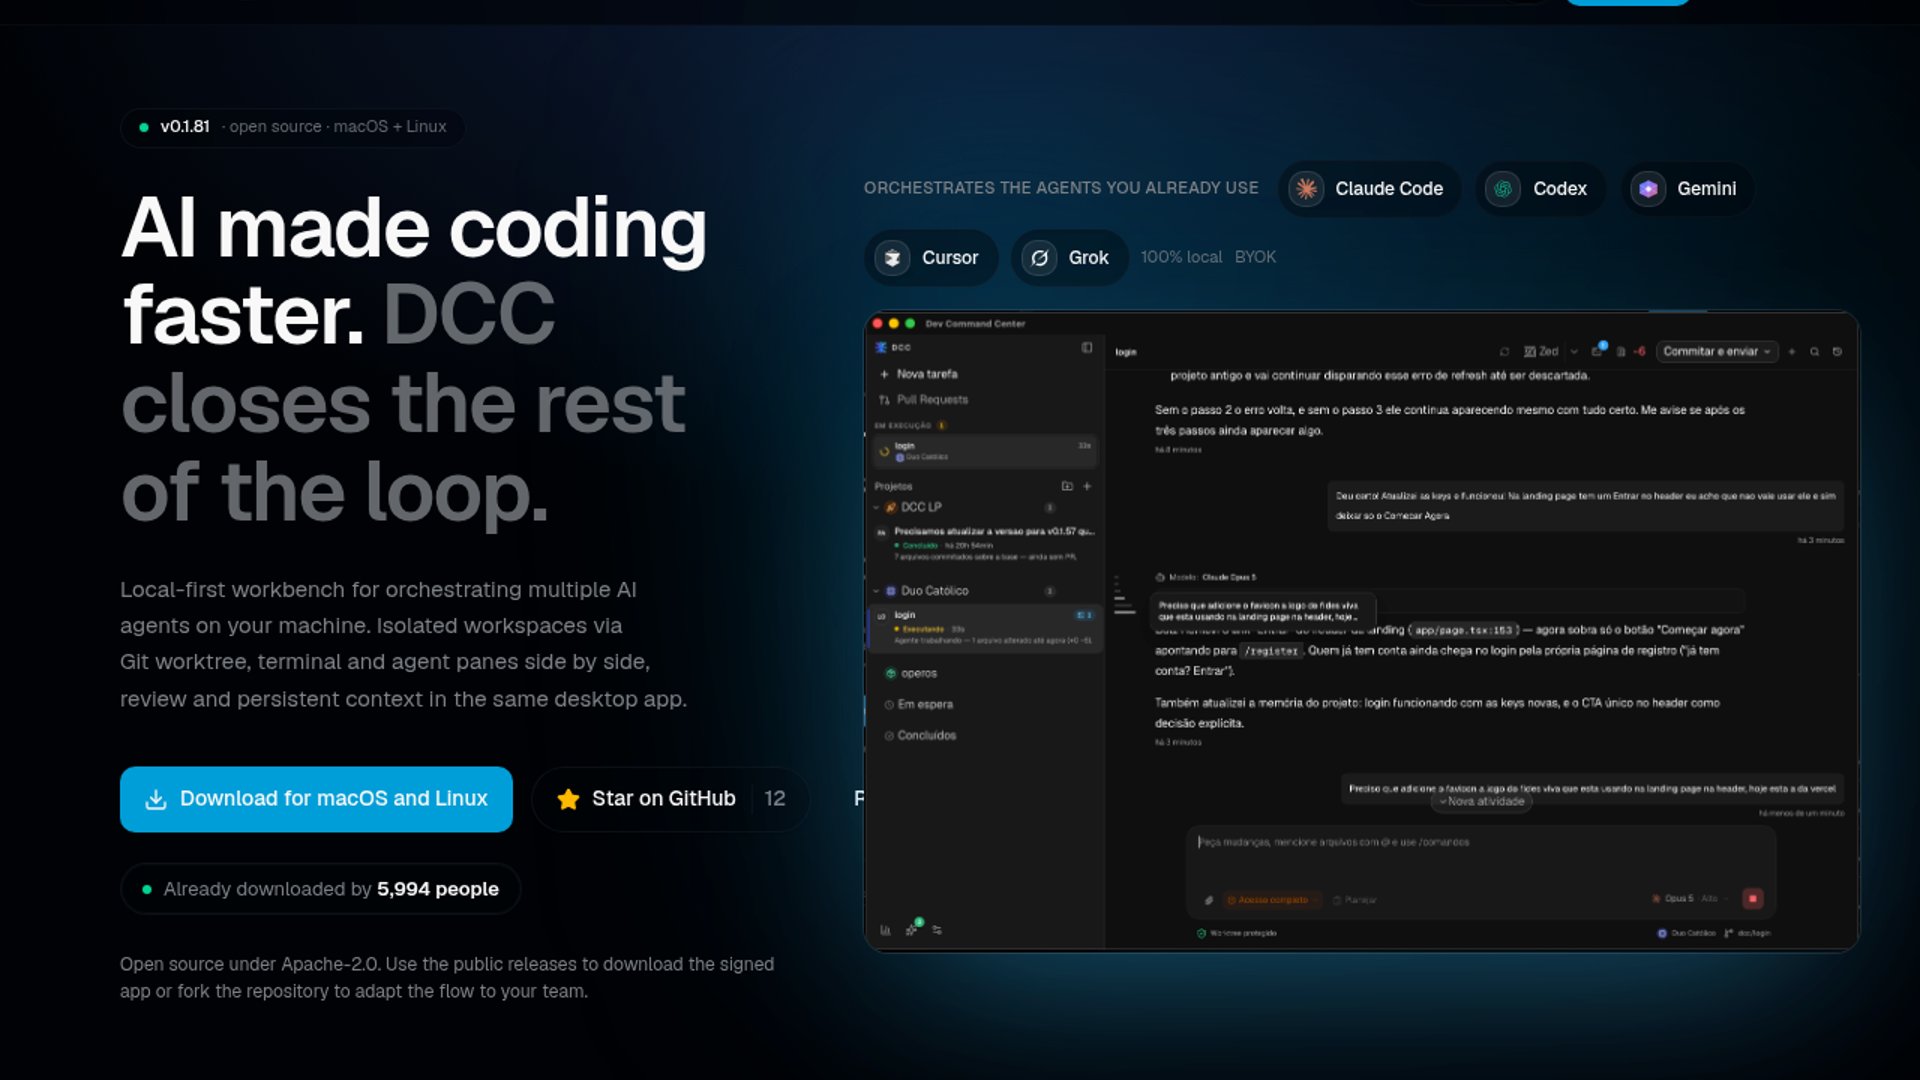This screenshot has height=1080, width=1920.
Task: Expand the dropdown arrow next to Zed
Action: tap(1574, 352)
